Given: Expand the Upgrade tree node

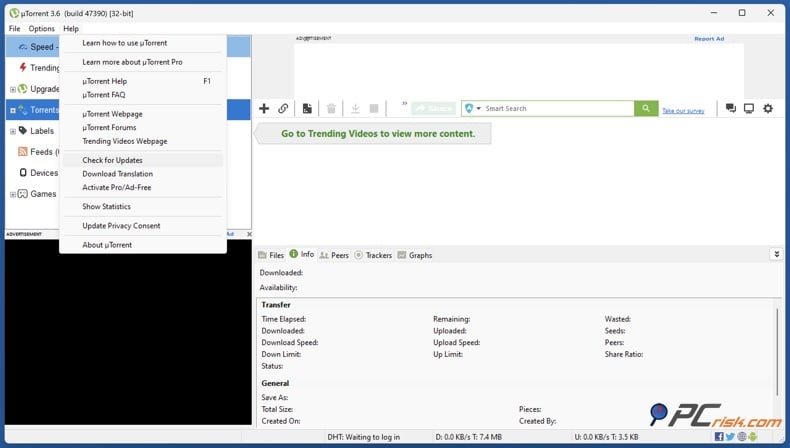Looking at the screenshot, I should pos(13,90).
